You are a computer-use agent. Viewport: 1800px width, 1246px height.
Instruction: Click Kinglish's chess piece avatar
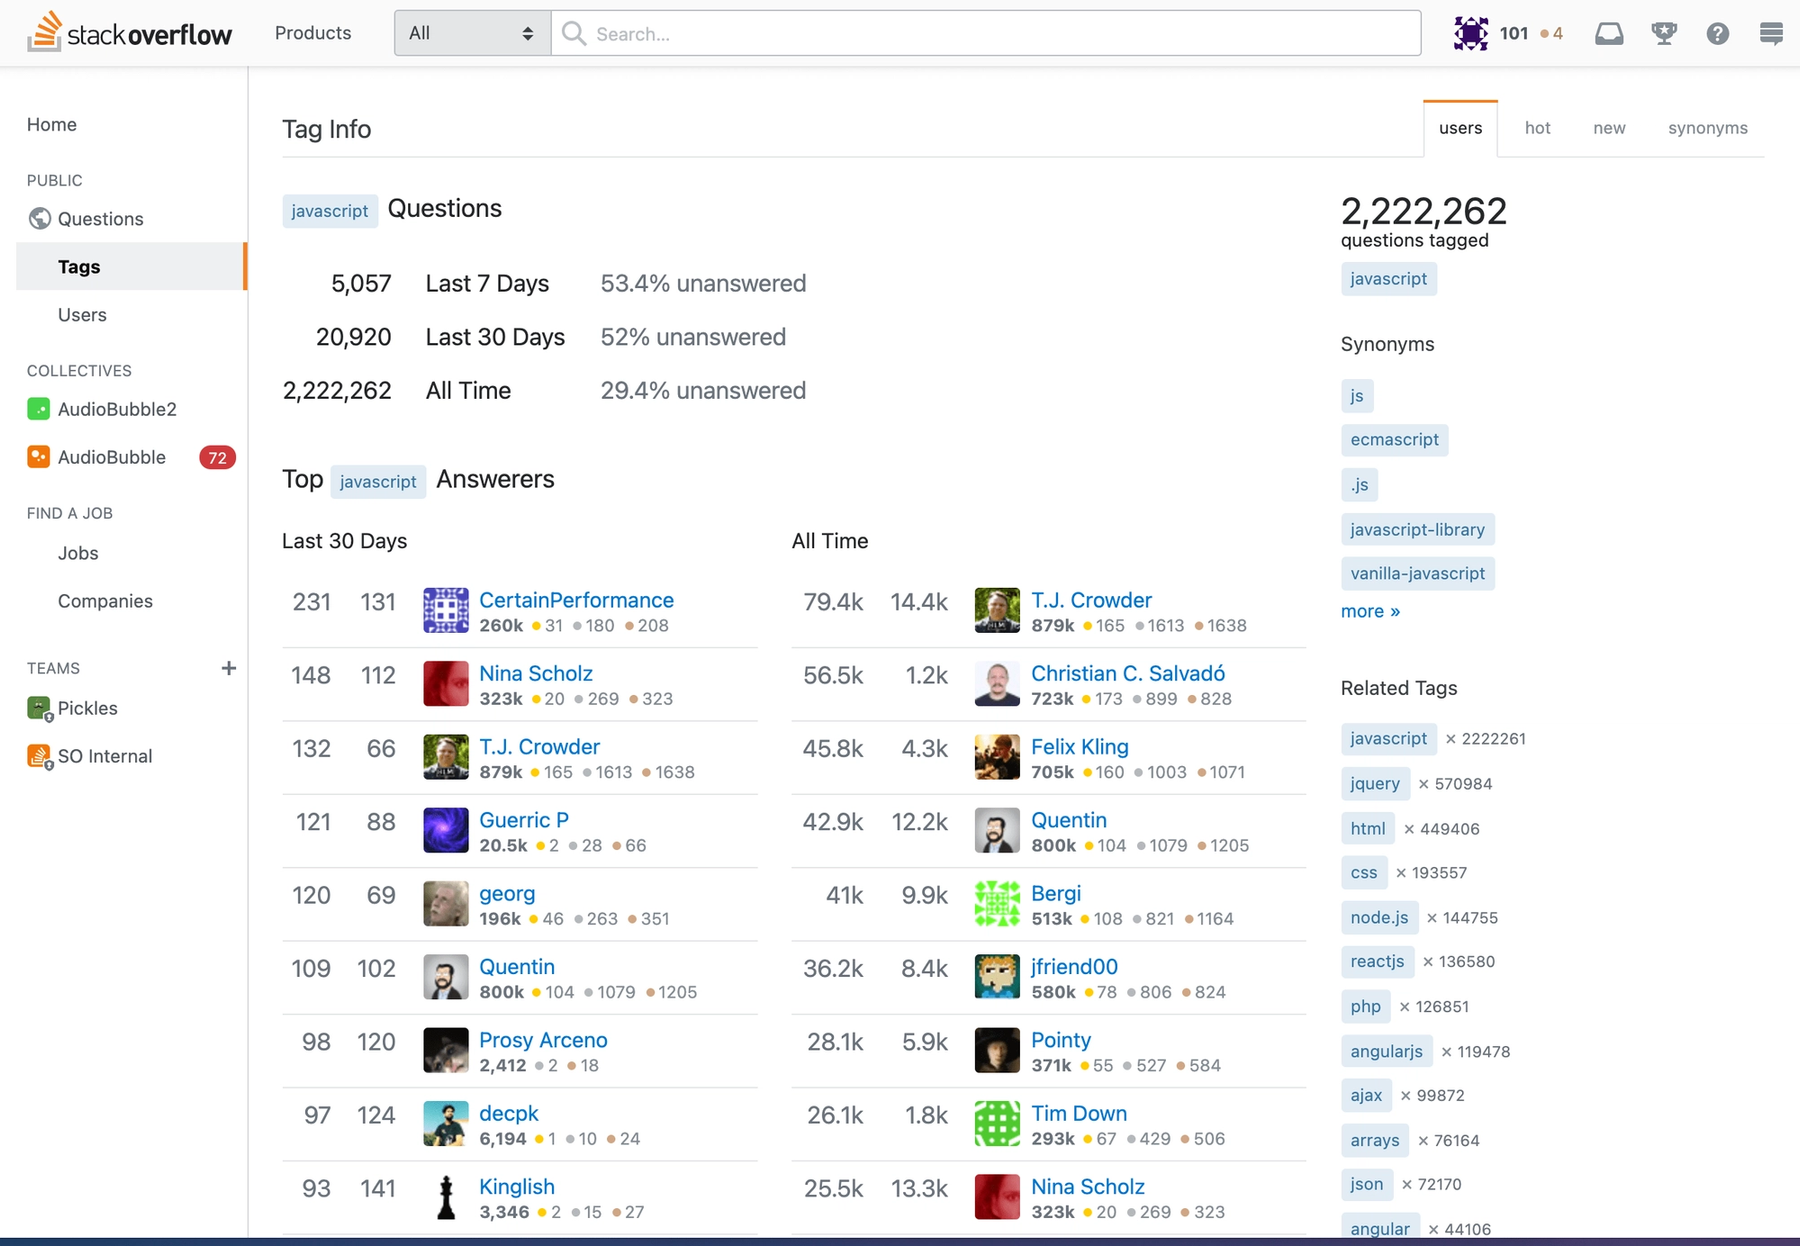pos(446,1196)
